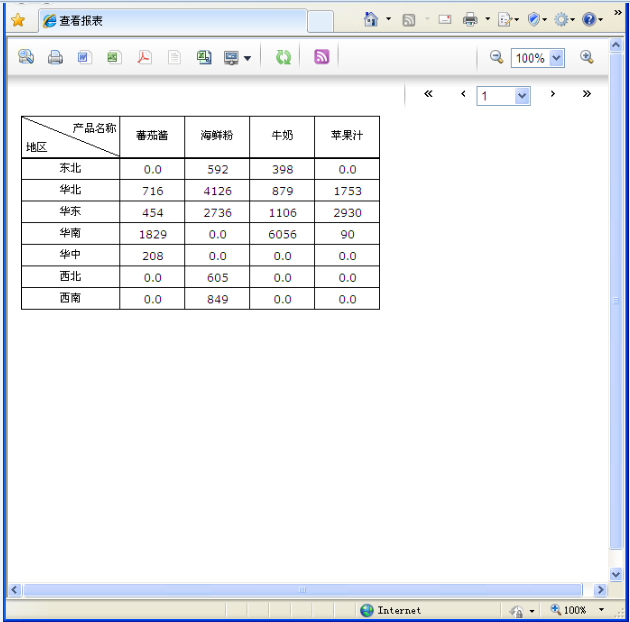
Task: Select the 西北 row label
Action: [70, 277]
